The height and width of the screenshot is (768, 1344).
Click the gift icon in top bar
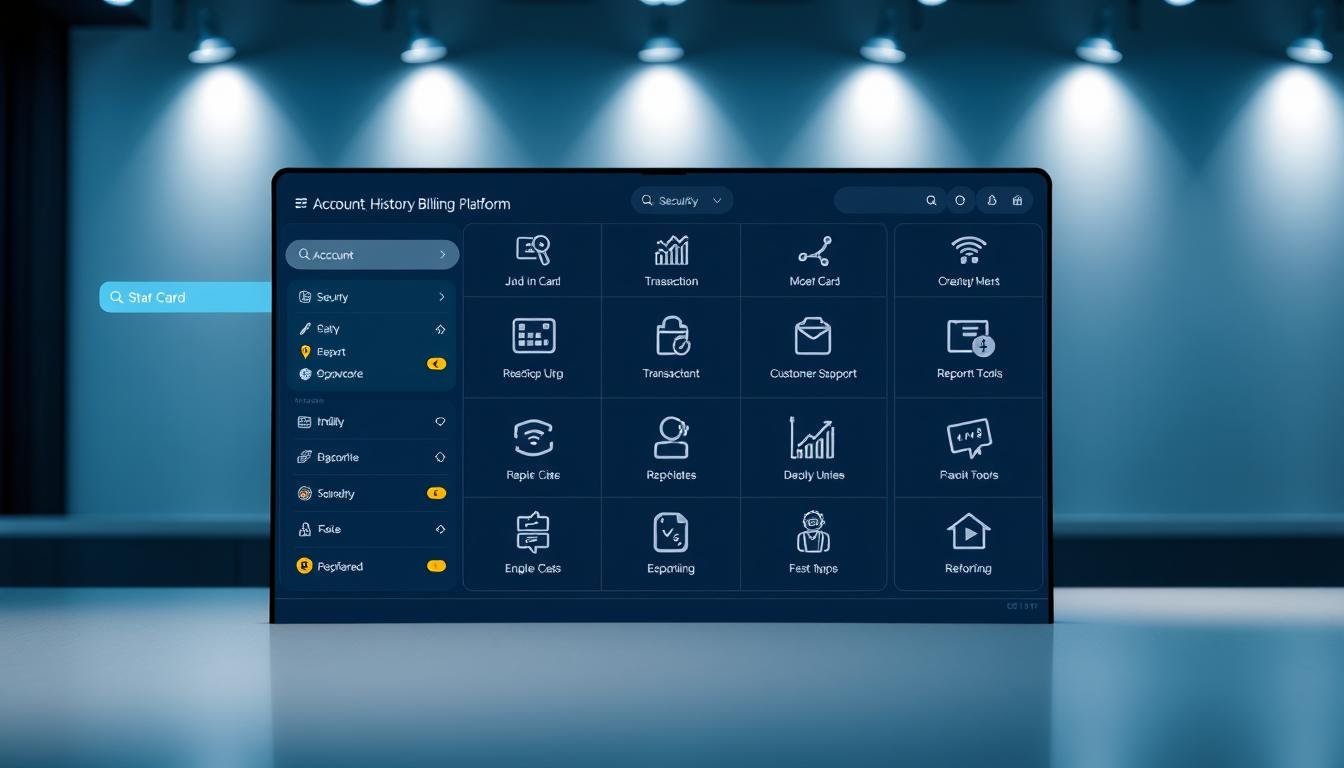1017,201
